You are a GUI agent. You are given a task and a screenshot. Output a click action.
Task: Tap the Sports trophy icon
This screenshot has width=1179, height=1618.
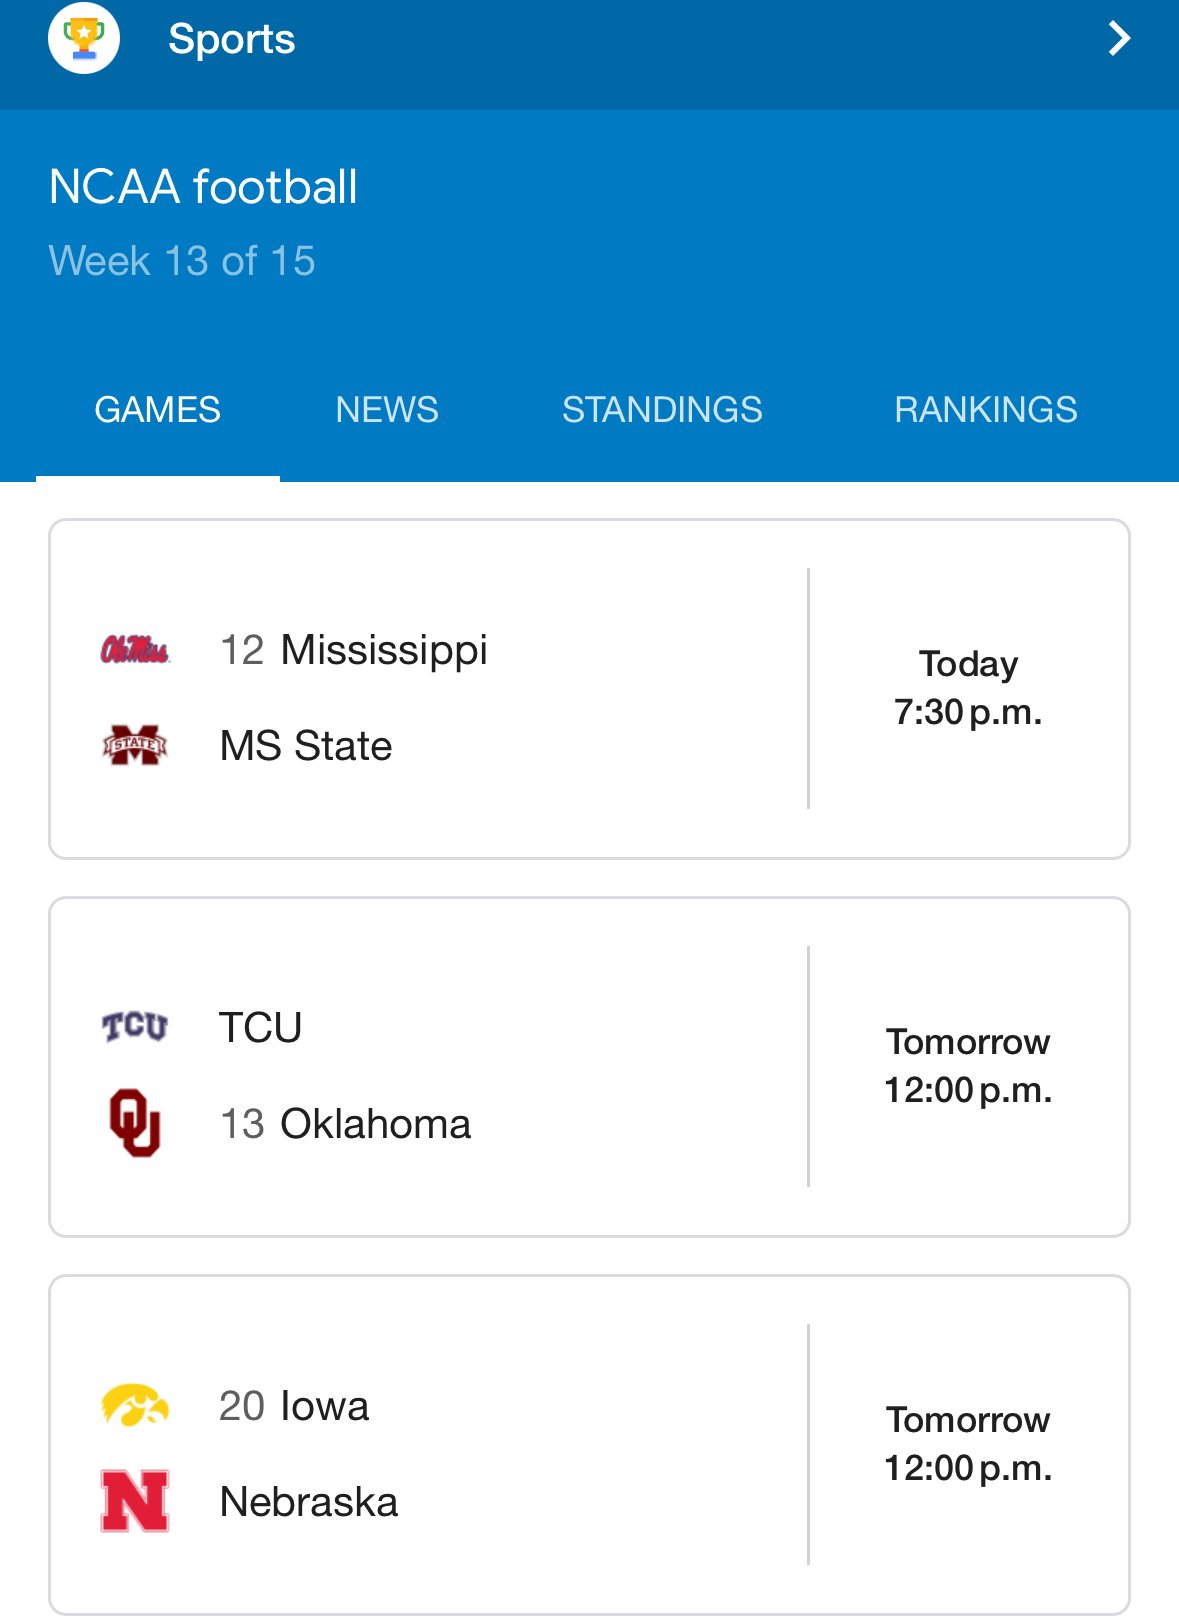pyautogui.click(x=84, y=39)
